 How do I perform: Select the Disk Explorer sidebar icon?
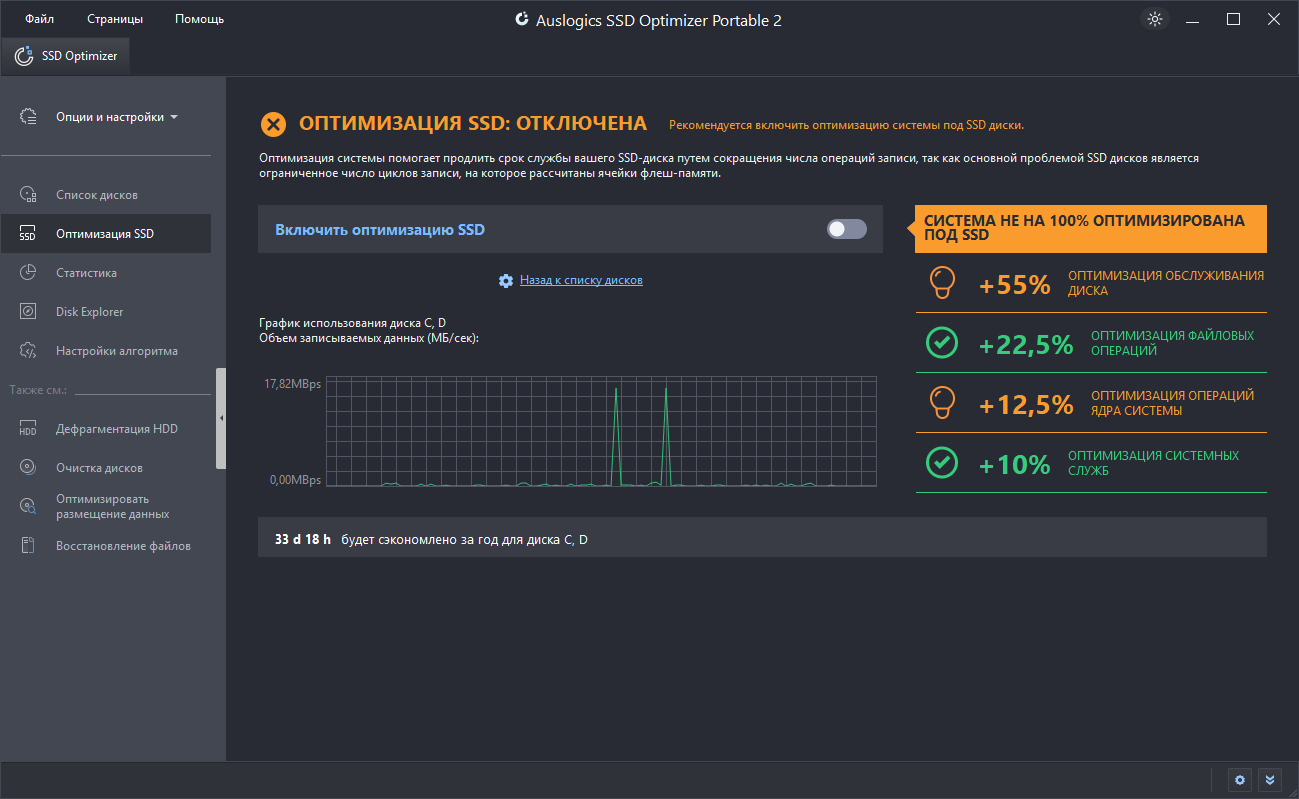(28, 312)
